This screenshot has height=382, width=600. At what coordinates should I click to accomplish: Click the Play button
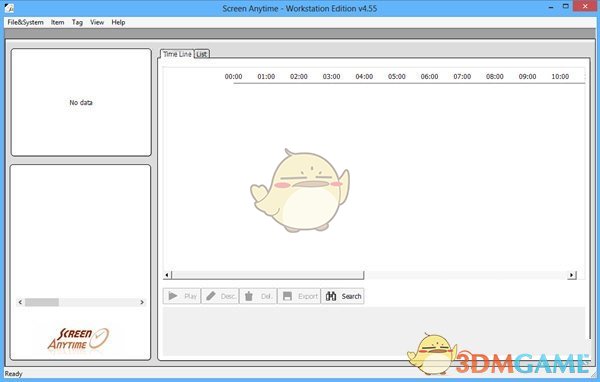click(x=182, y=296)
